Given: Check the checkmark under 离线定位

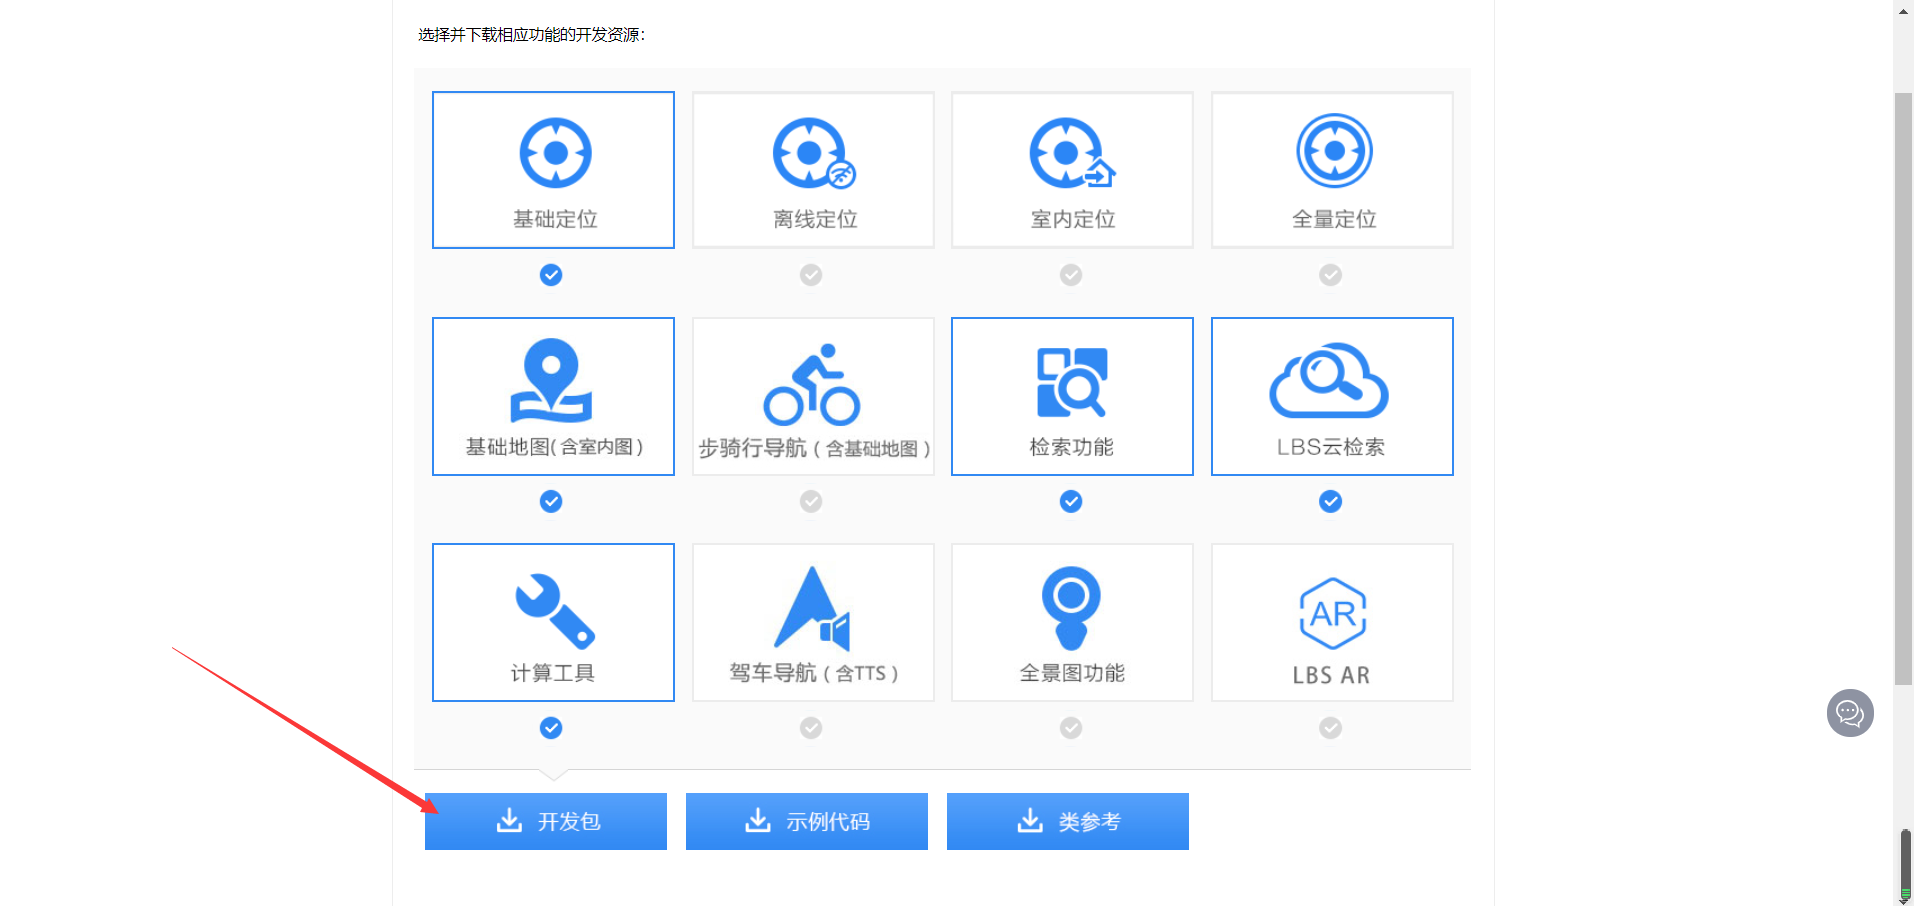Looking at the screenshot, I should pyautogui.click(x=811, y=275).
